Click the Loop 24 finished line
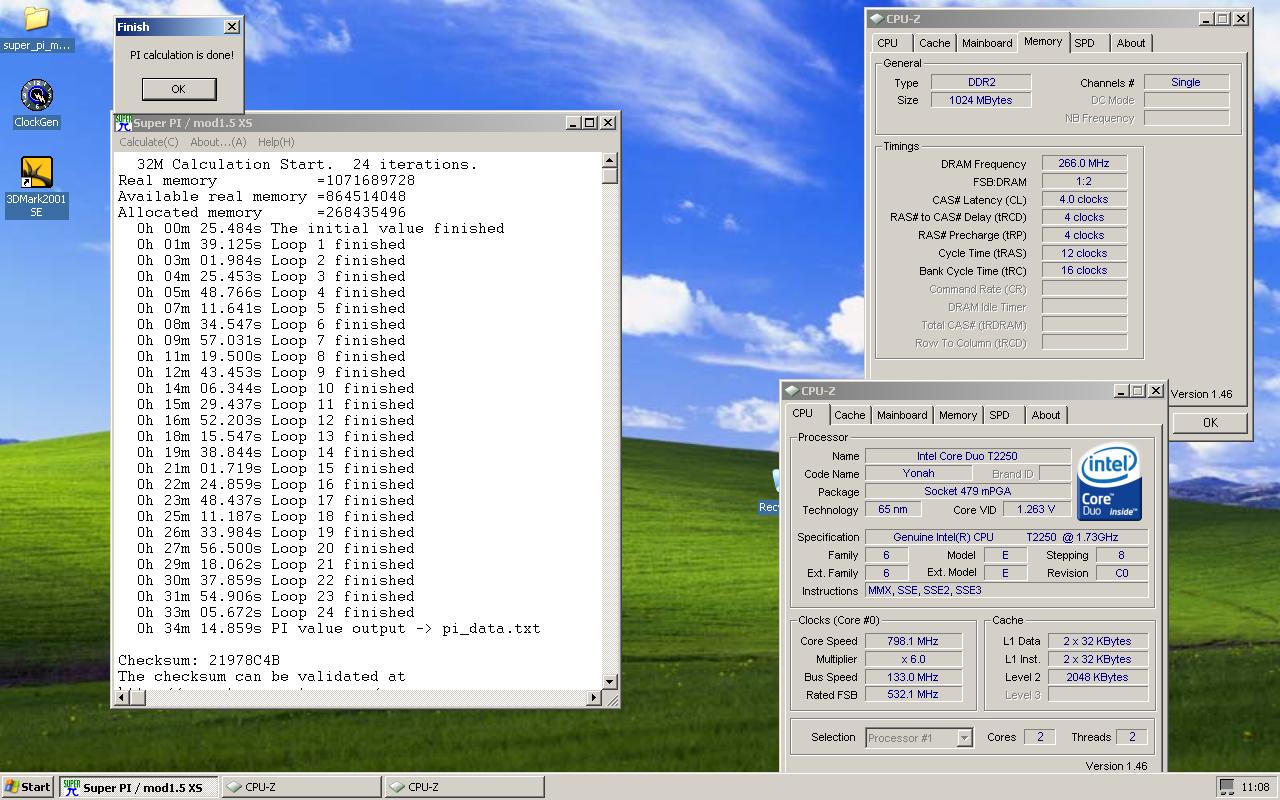 click(x=275, y=612)
